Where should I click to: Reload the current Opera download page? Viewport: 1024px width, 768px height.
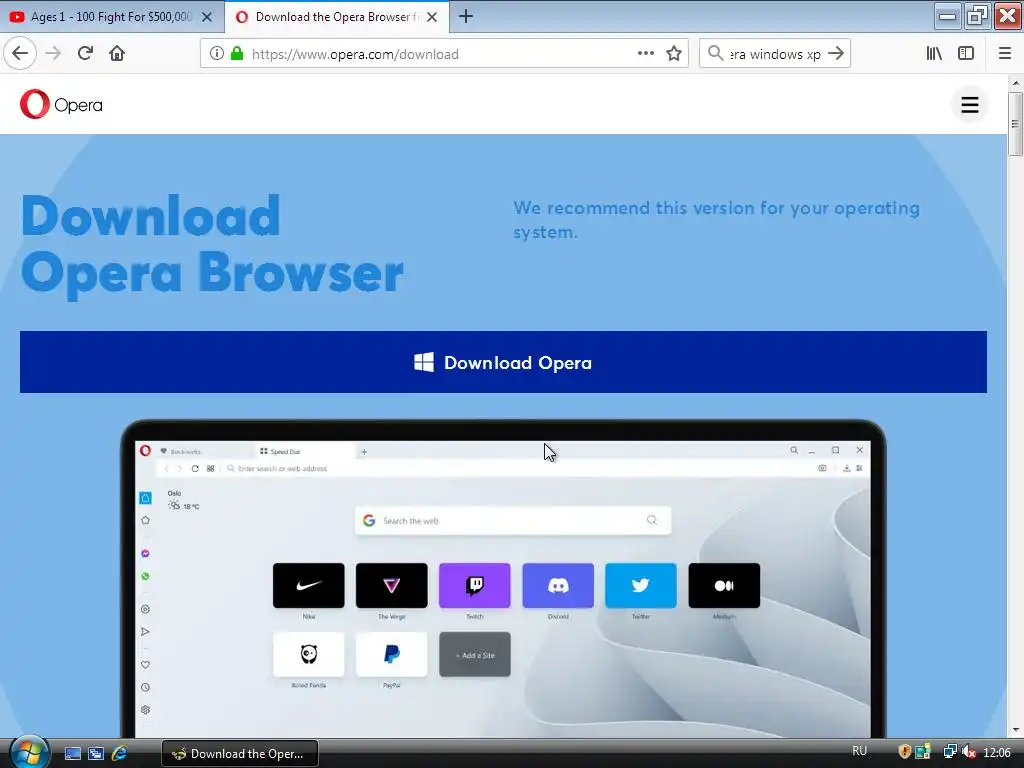pos(85,54)
